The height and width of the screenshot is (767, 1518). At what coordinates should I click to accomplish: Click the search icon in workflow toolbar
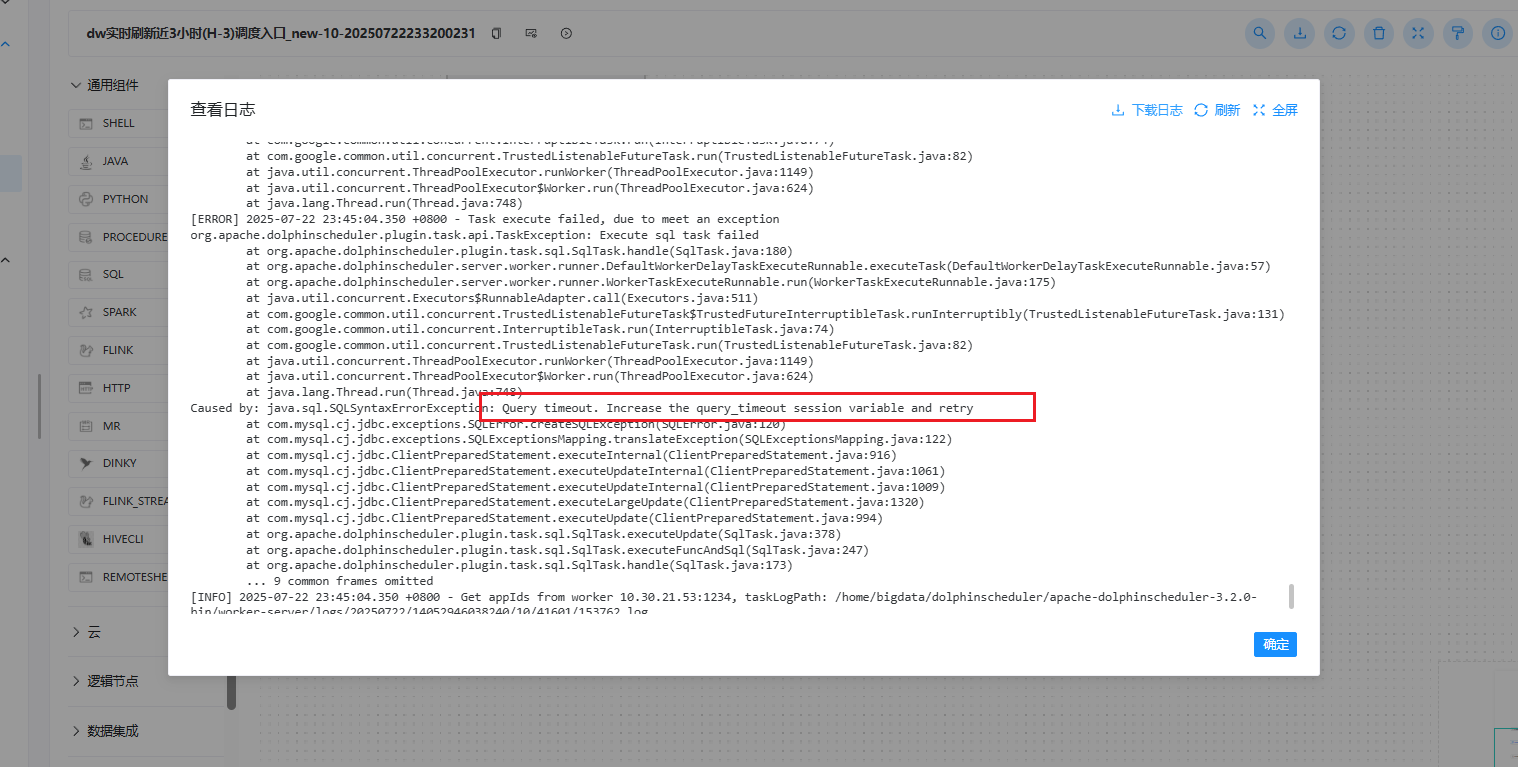(x=1260, y=33)
